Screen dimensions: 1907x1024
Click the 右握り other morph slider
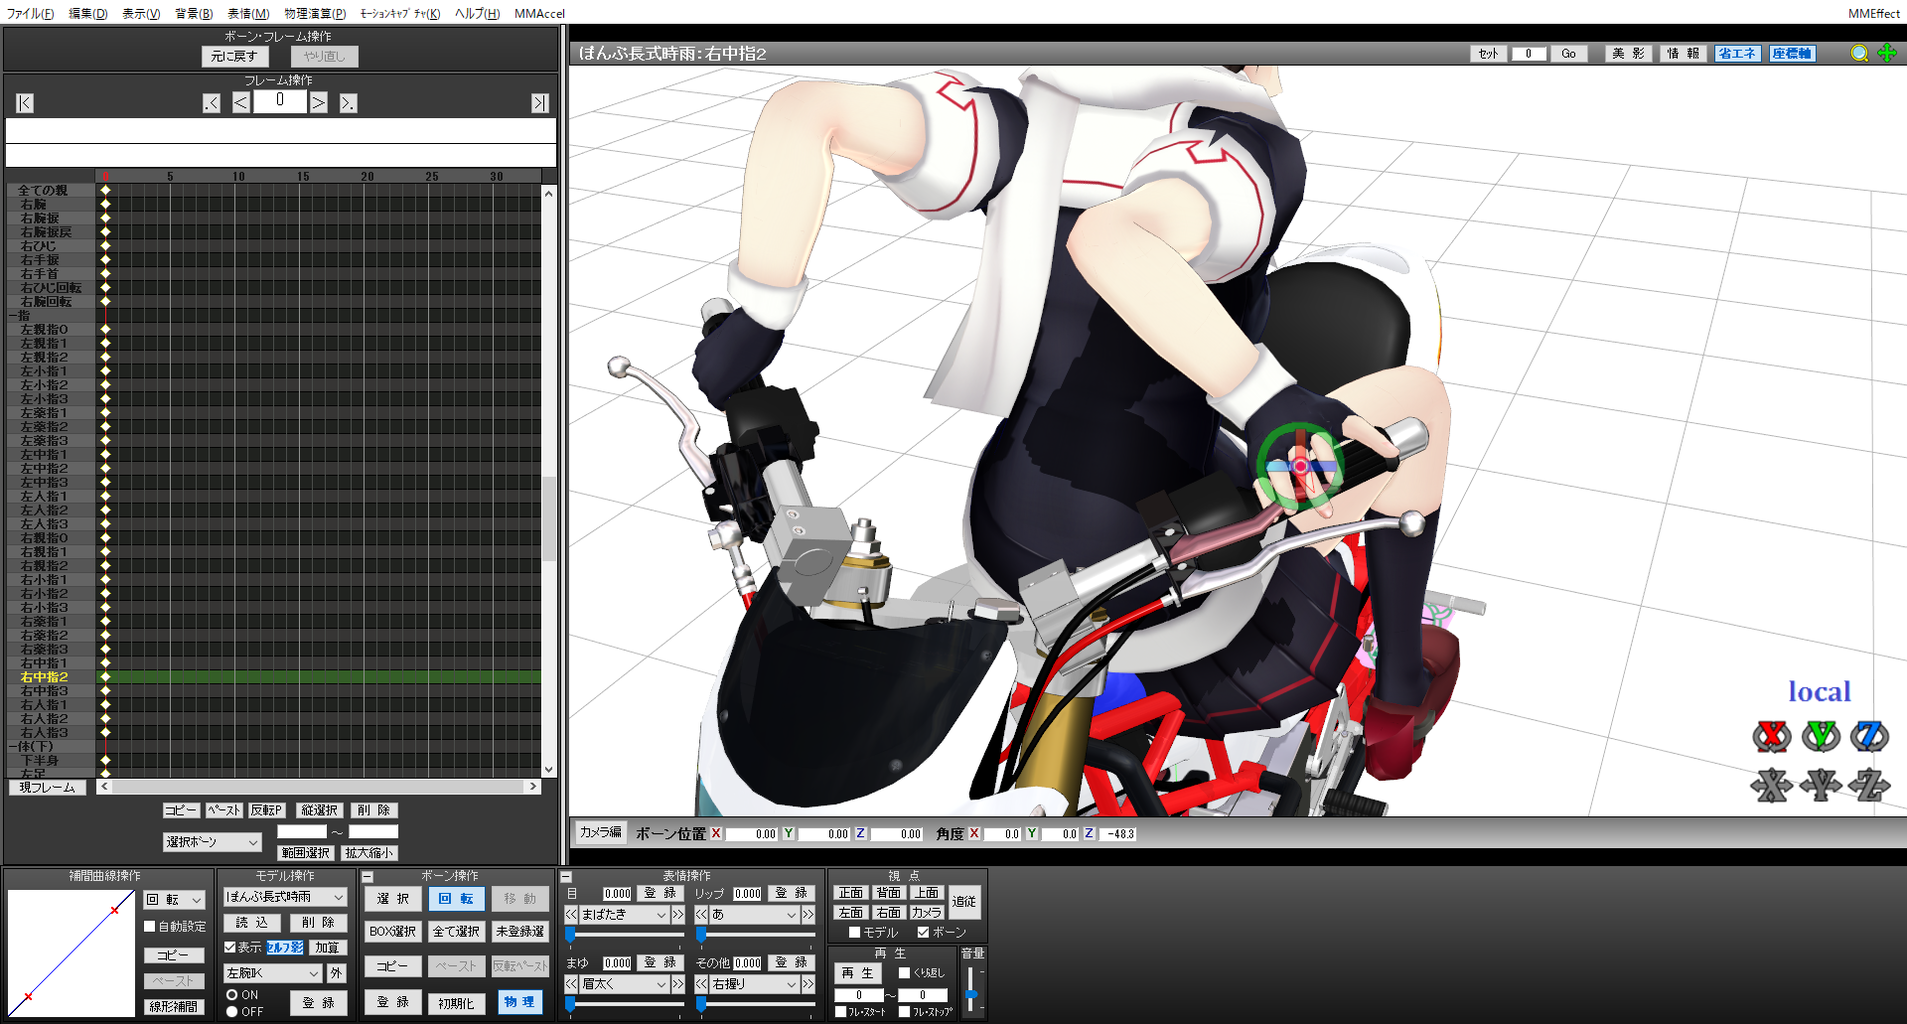point(755,1003)
